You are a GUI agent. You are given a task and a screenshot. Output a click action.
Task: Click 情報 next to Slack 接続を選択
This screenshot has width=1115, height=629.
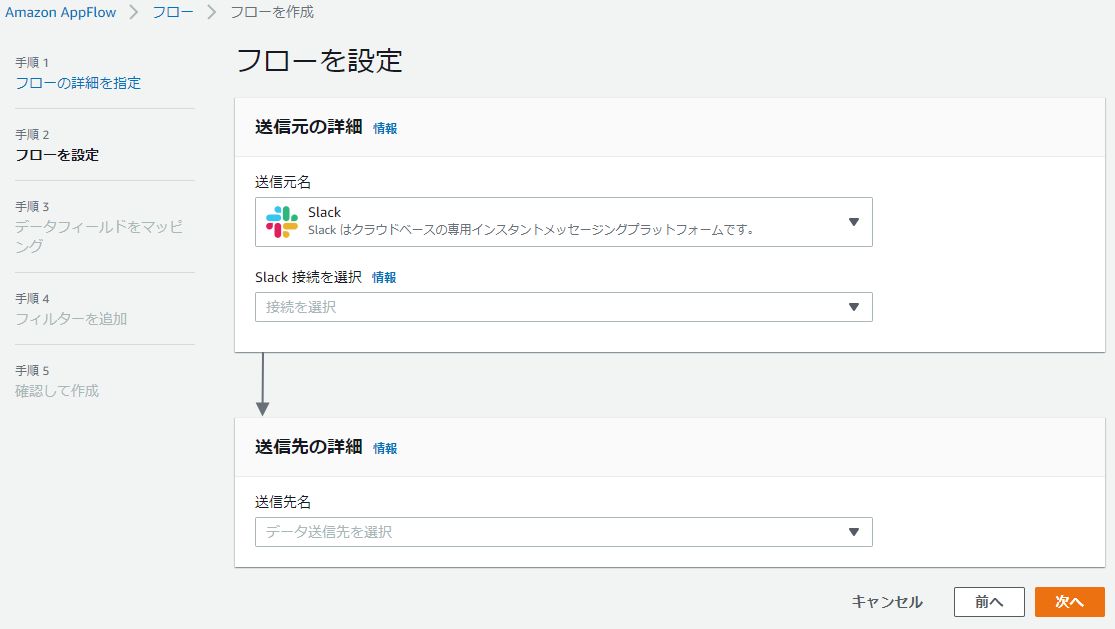(x=383, y=277)
